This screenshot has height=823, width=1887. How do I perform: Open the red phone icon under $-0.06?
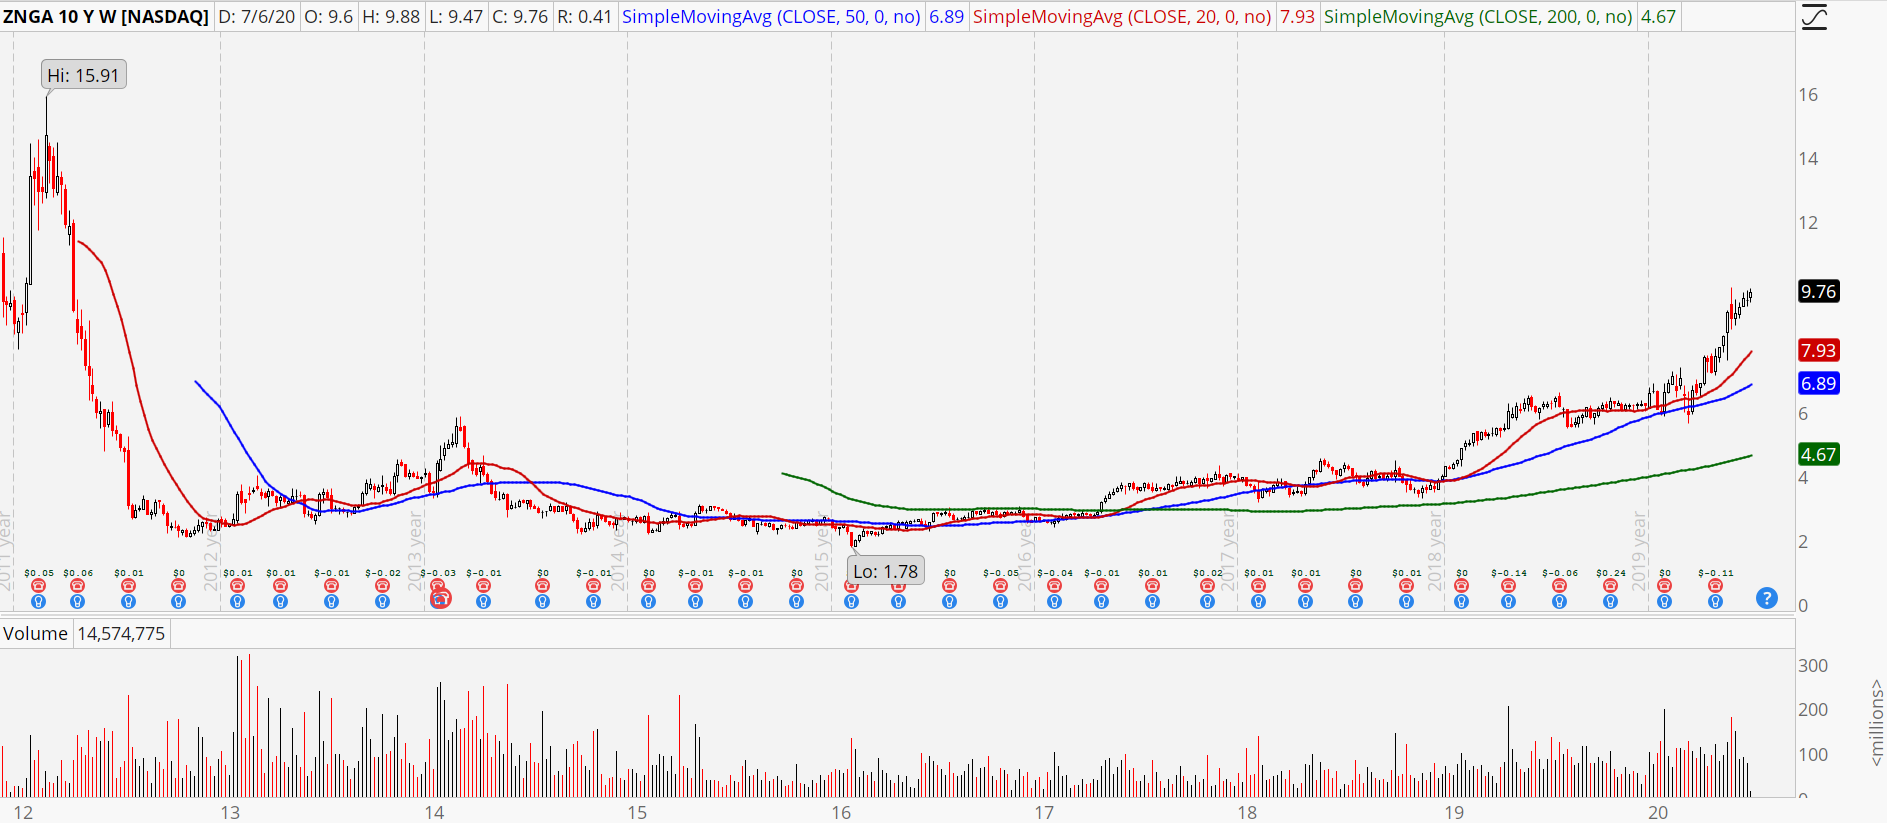pos(1559,586)
